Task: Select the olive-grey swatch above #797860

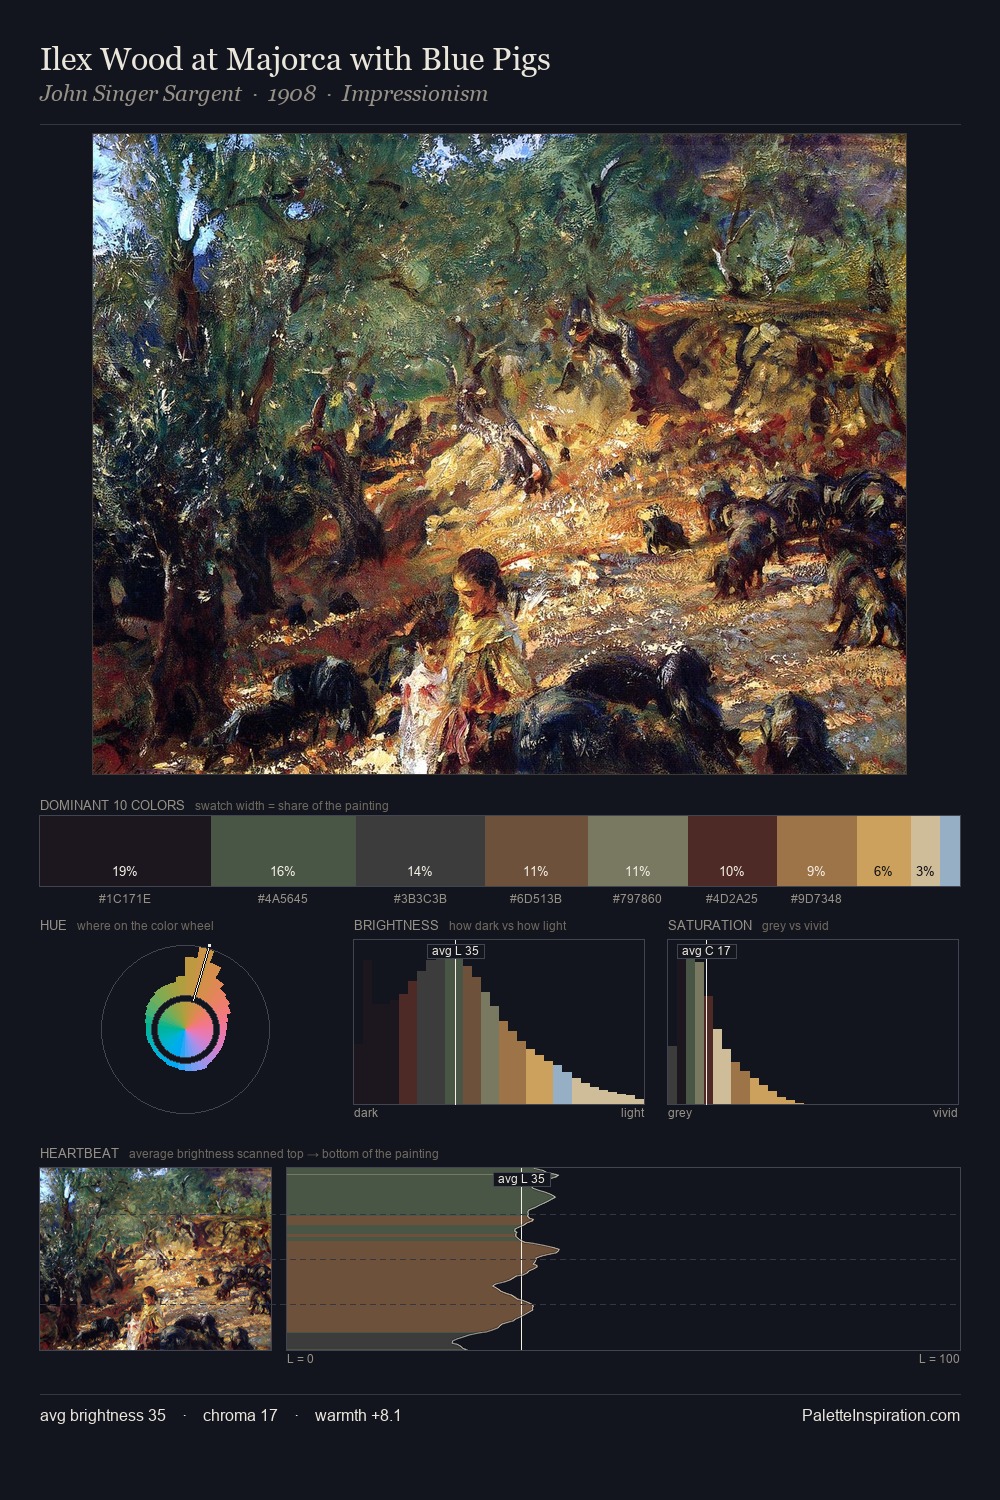Action: point(638,851)
